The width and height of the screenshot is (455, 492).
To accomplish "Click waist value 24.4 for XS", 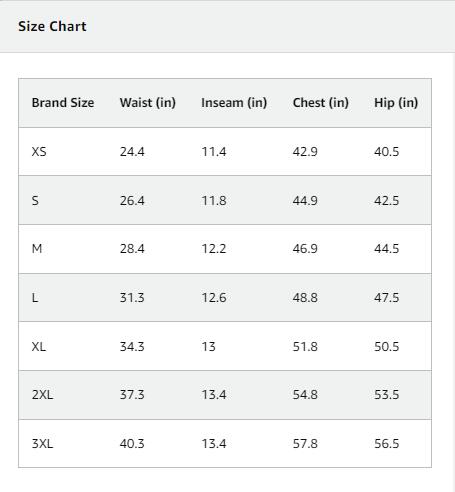I will pyautogui.click(x=132, y=152).
